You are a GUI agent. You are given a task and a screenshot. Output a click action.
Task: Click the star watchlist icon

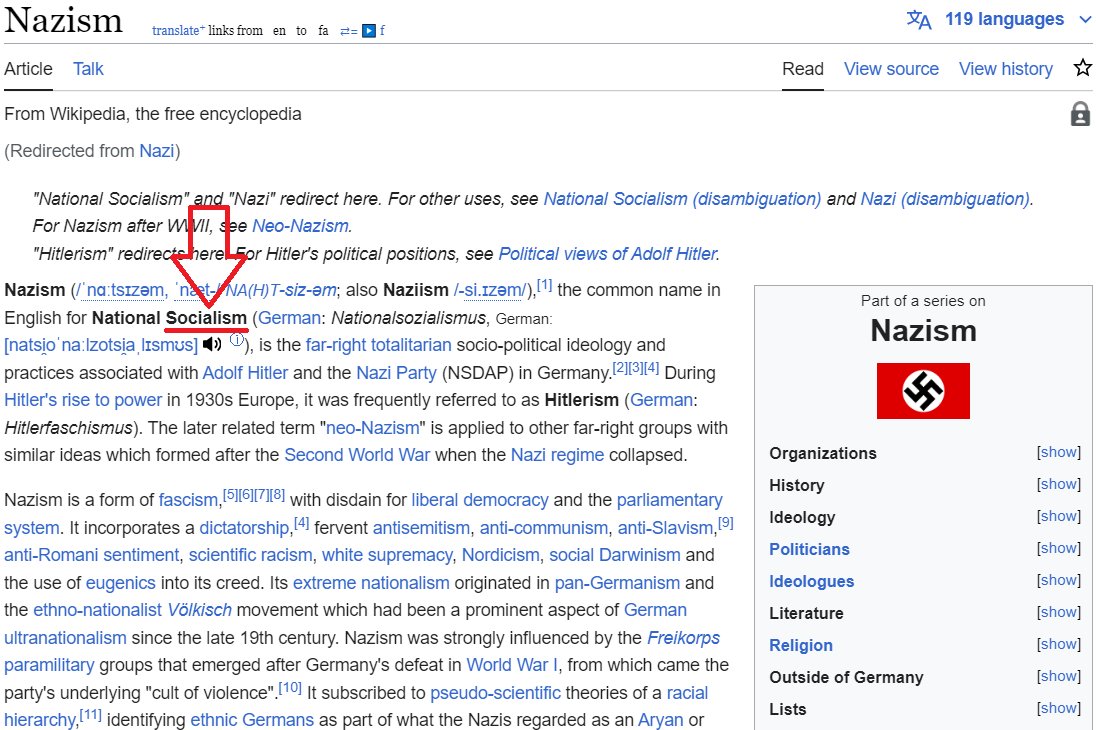coord(1082,68)
